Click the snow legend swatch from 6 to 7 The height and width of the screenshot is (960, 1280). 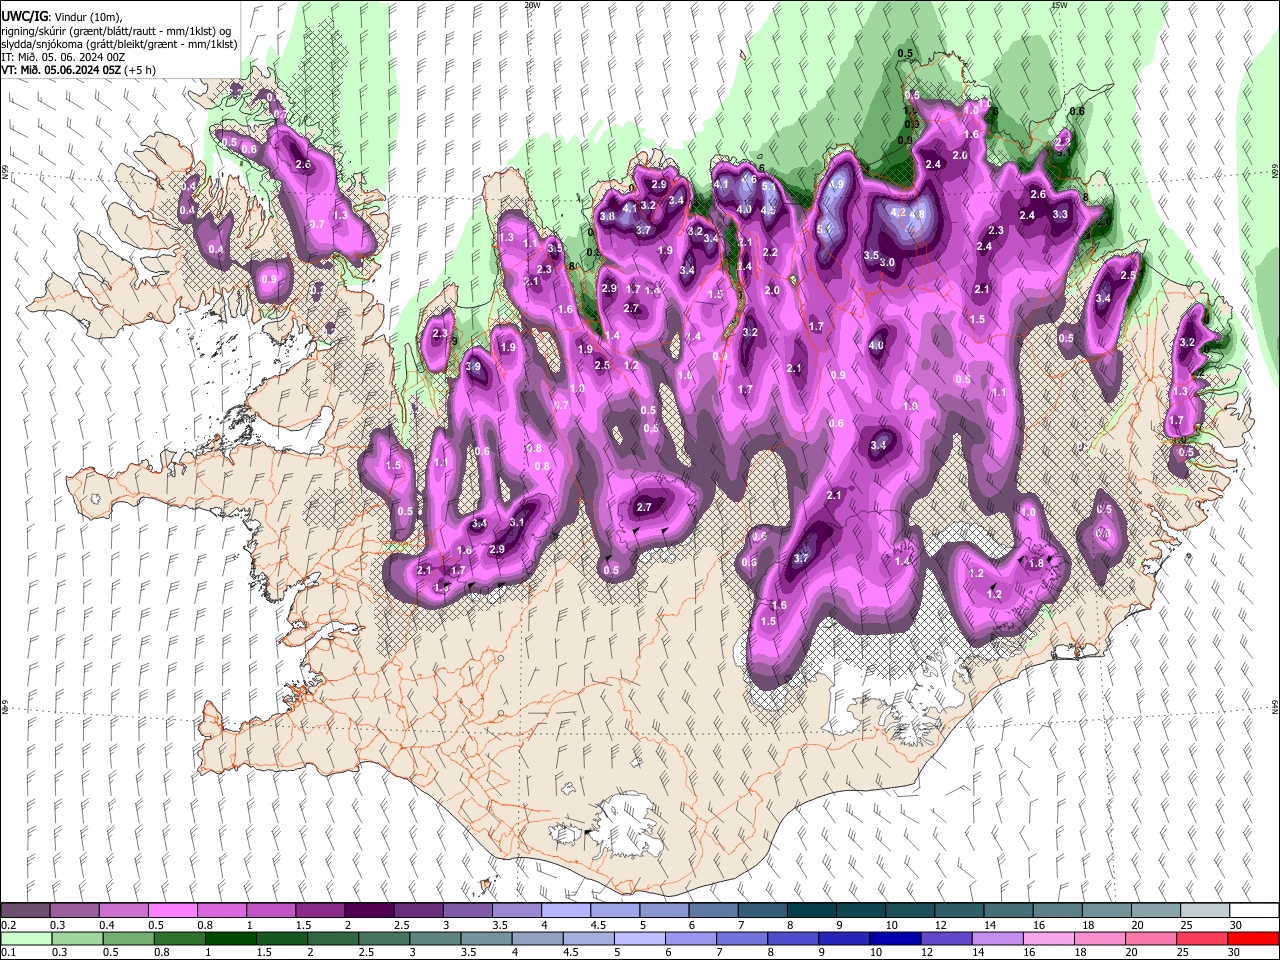[712, 911]
